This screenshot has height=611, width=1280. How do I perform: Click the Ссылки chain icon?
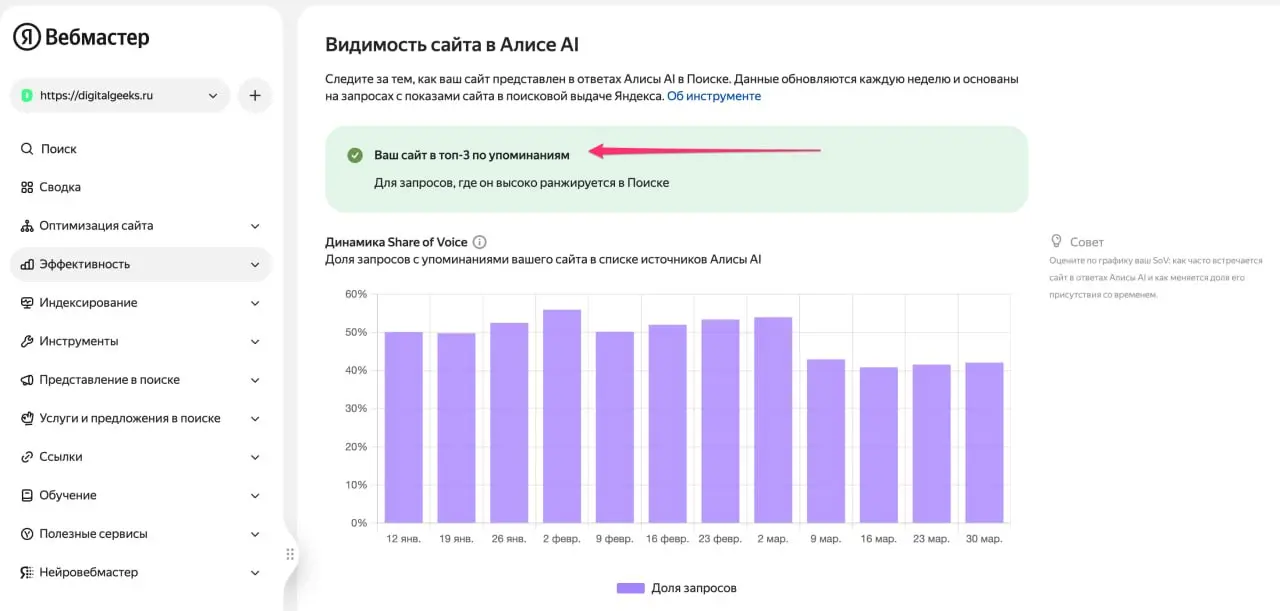[x=27, y=457]
